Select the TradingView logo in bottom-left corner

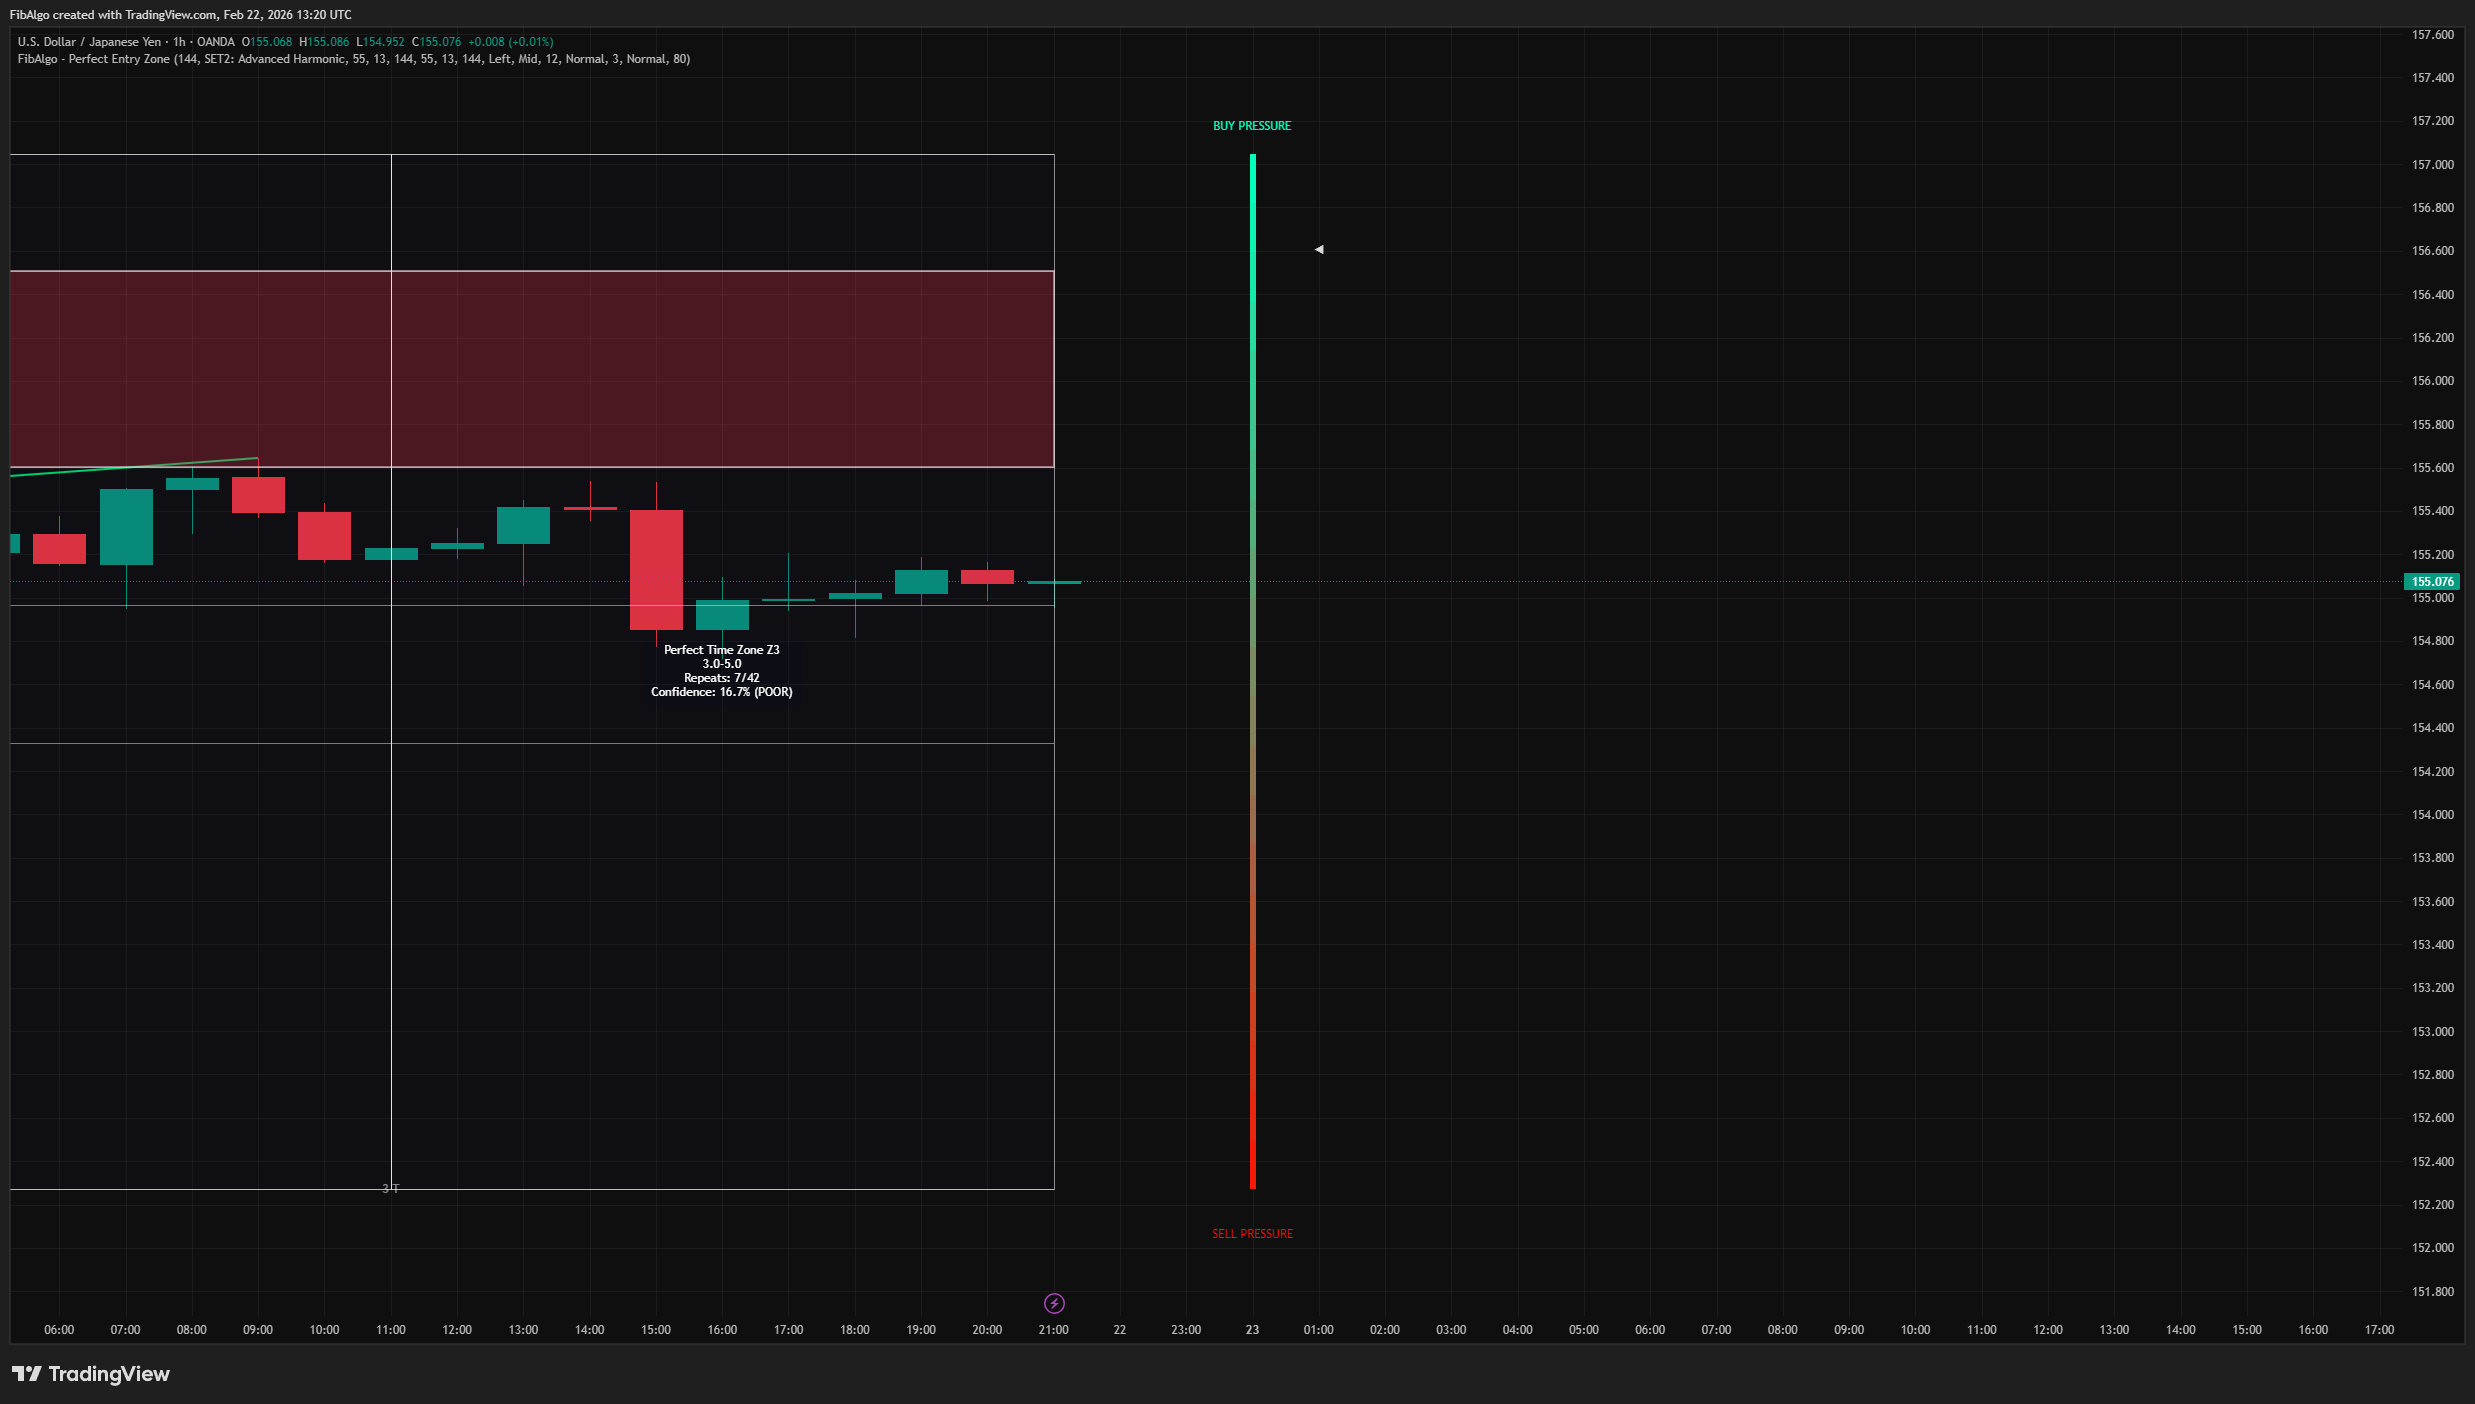tap(90, 1374)
